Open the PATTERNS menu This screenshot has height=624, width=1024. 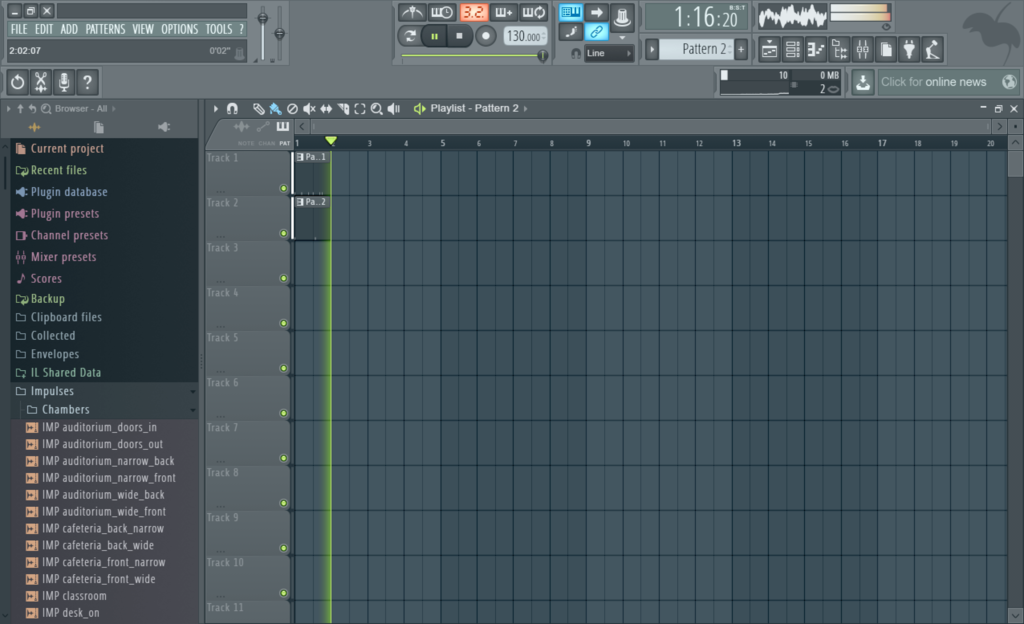[x=105, y=29]
